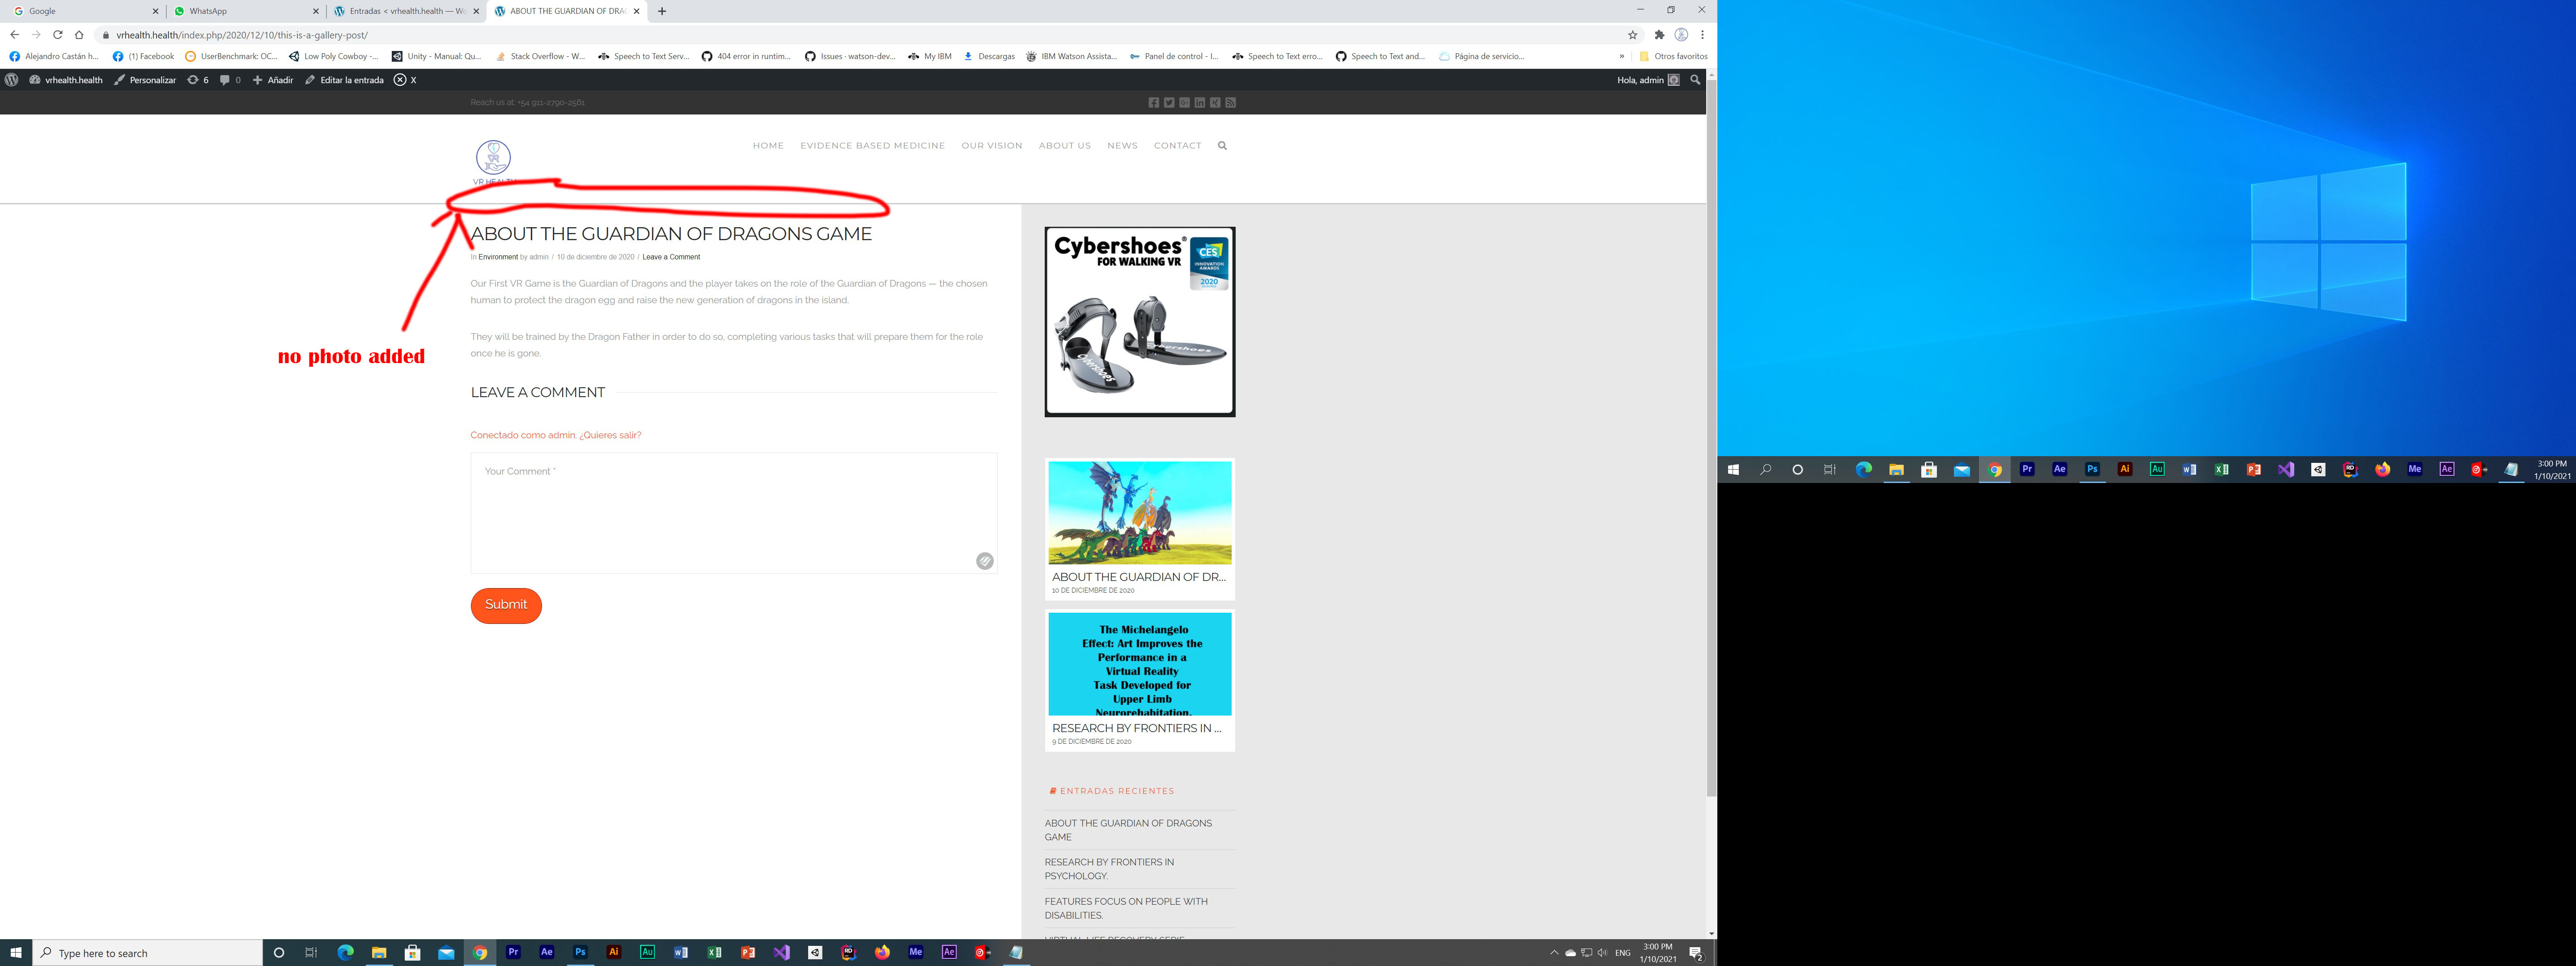Open the Unity - Manual bookmark
Screen dimensions: 2576x966
tap(437, 57)
